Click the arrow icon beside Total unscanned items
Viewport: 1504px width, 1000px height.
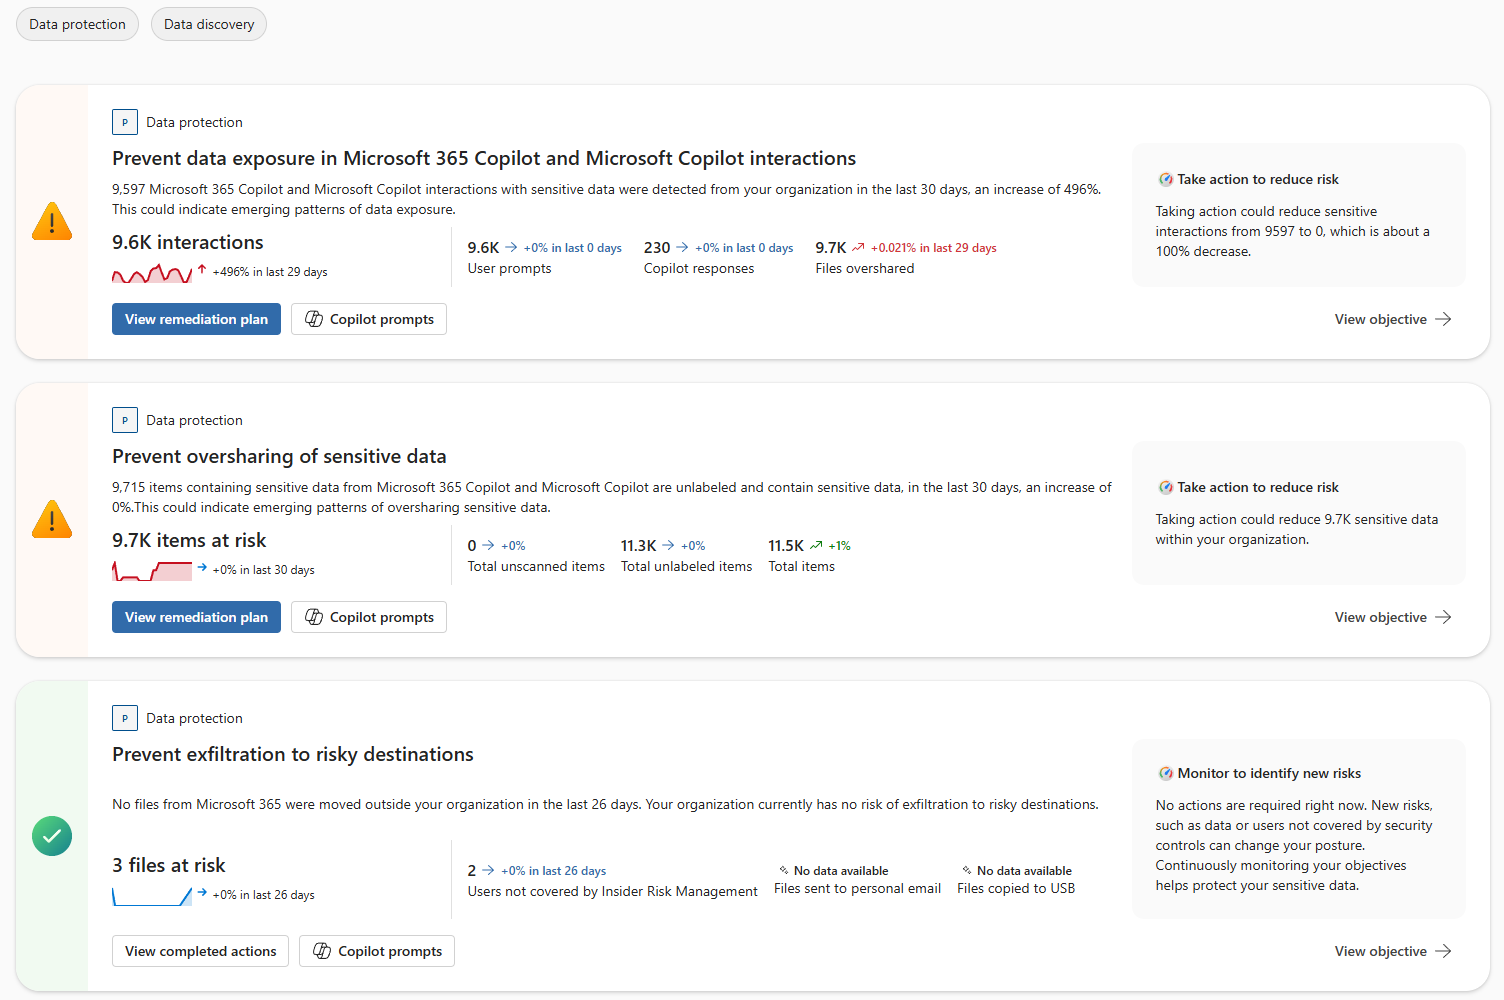click(488, 545)
